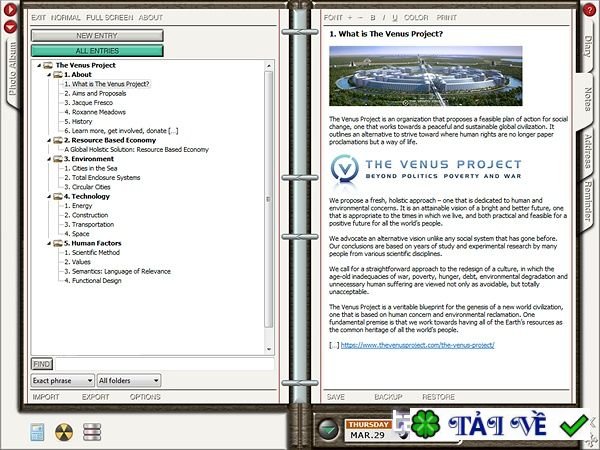Click IMPORT at the bottom
Viewport: 600px width, 450px height.
(x=46, y=397)
